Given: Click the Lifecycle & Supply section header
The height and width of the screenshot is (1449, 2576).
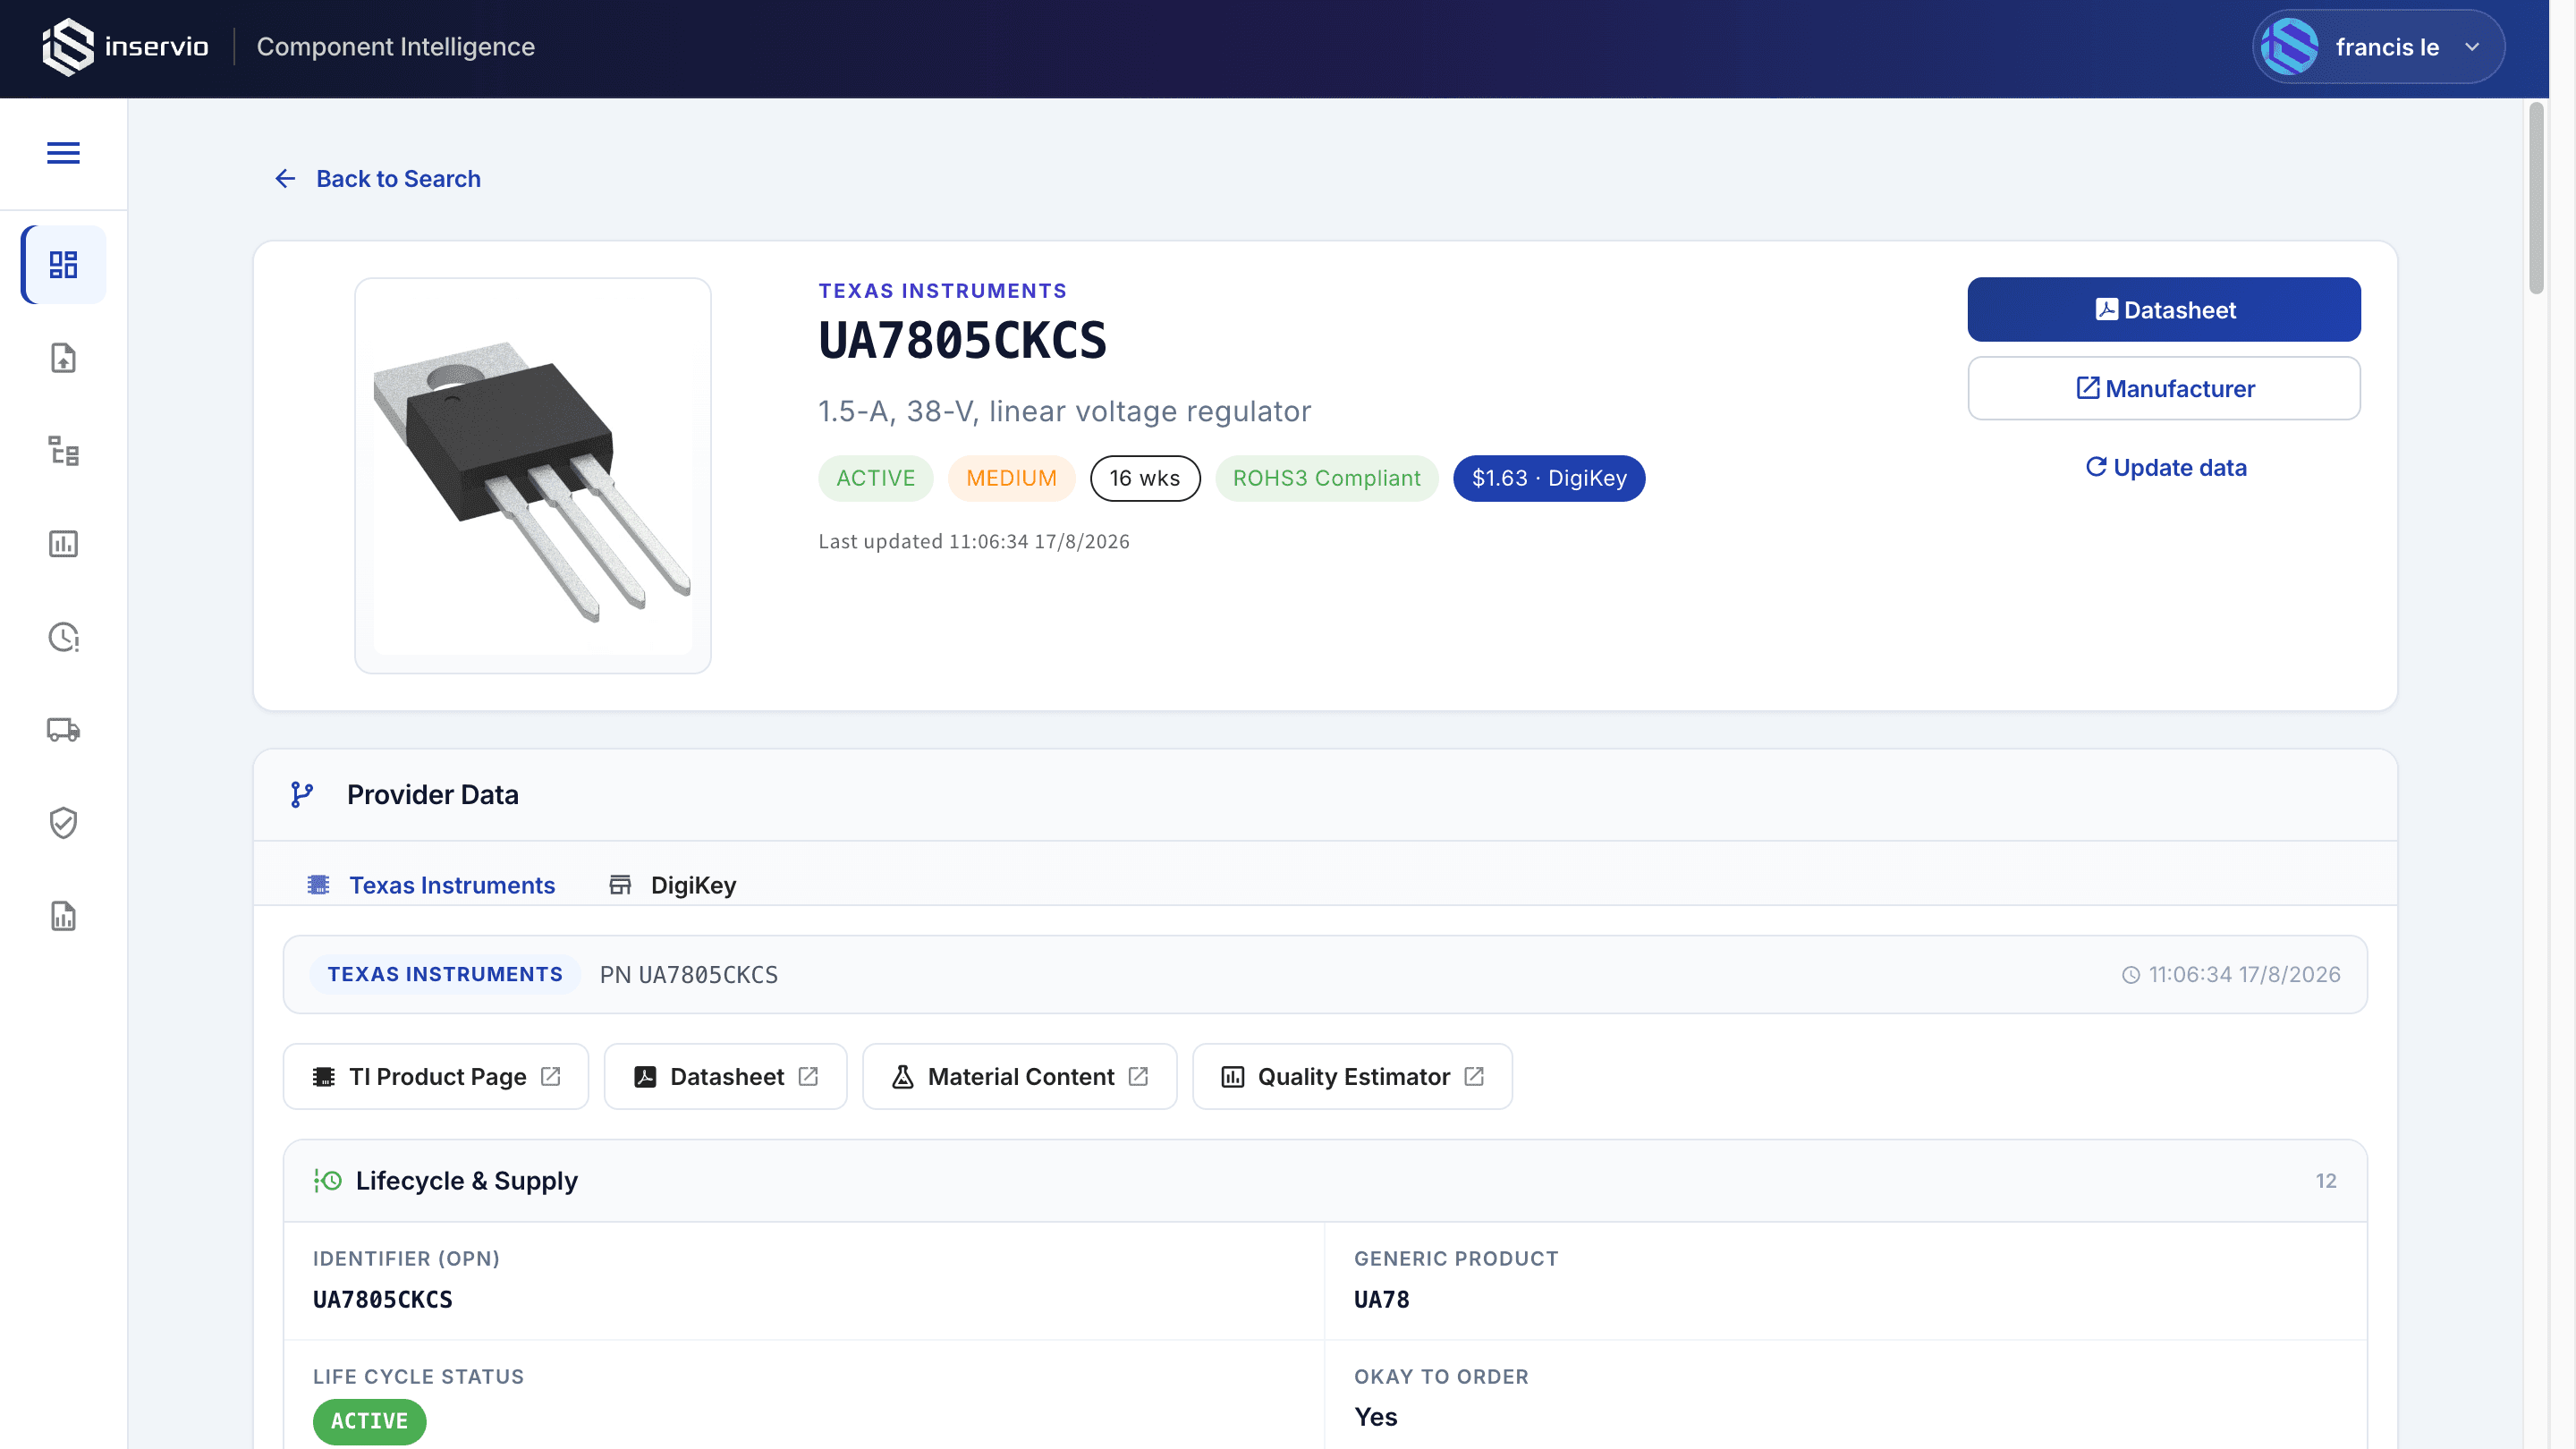Looking at the screenshot, I should click(x=1325, y=1181).
